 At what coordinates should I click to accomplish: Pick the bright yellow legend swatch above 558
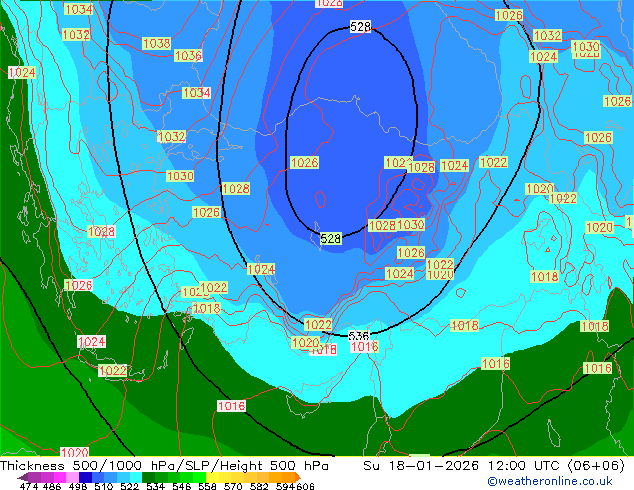click(x=212, y=477)
